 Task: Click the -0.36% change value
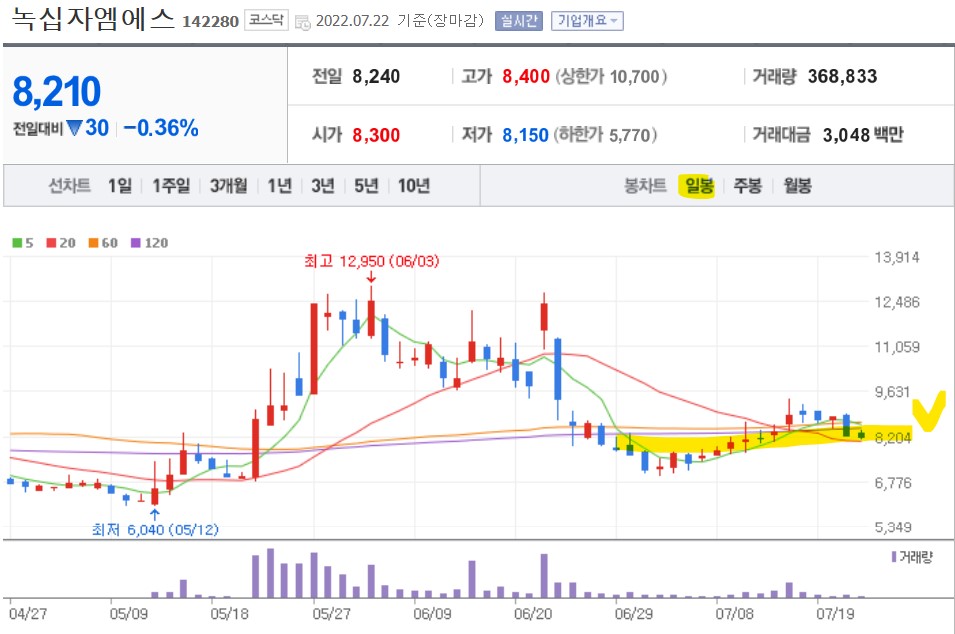[161, 128]
